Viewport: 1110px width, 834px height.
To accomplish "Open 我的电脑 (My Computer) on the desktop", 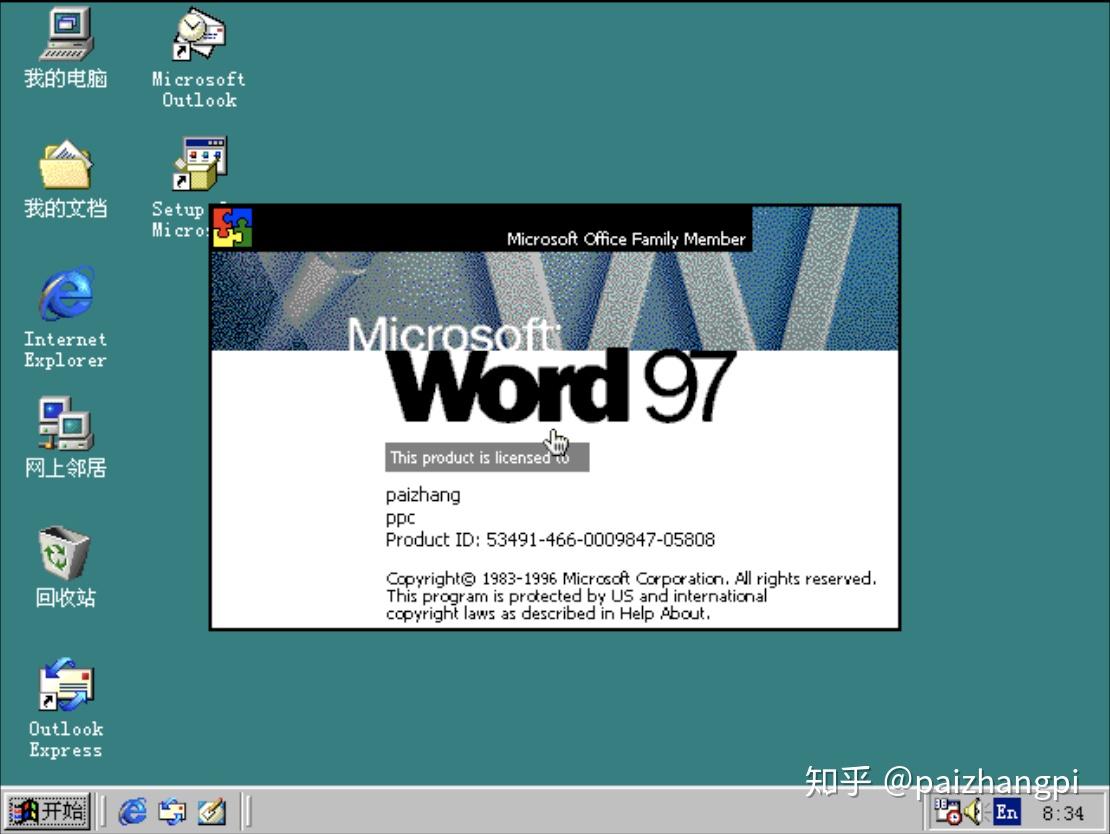I will [x=63, y=38].
